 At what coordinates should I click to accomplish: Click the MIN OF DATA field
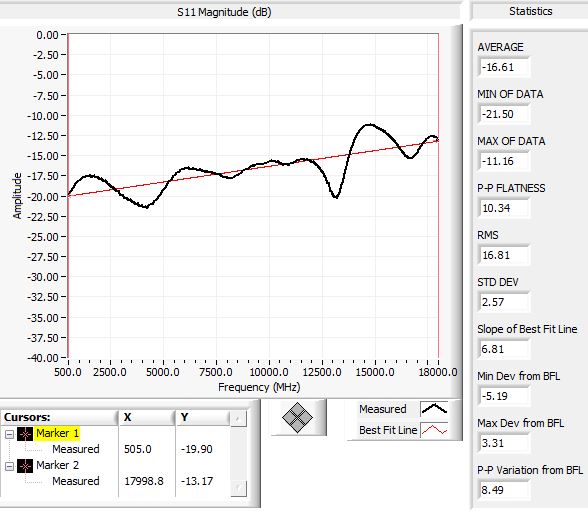504,114
